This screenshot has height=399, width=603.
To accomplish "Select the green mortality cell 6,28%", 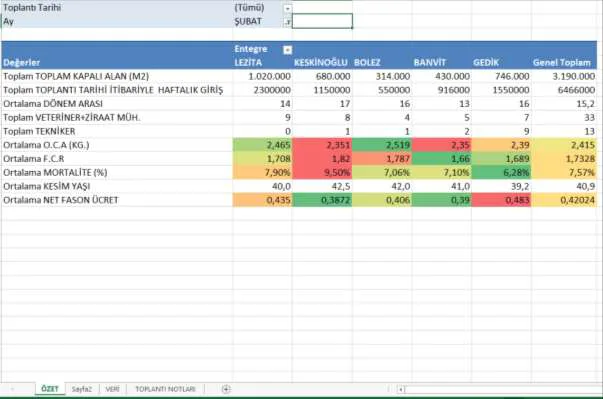I will pyautogui.click(x=501, y=173).
